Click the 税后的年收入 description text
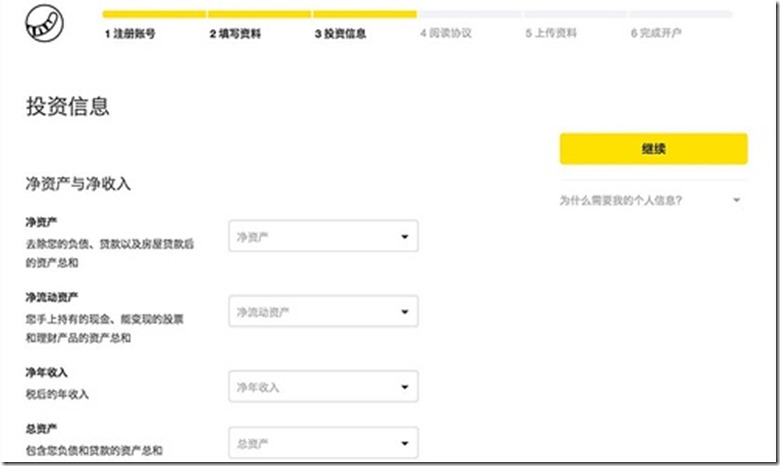 pos(57,394)
